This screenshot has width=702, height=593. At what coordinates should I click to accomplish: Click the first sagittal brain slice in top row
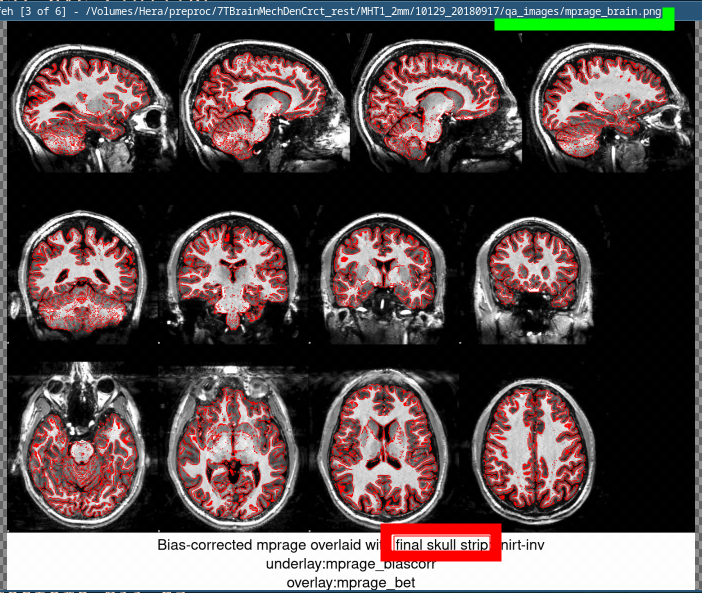pyautogui.click(x=93, y=108)
